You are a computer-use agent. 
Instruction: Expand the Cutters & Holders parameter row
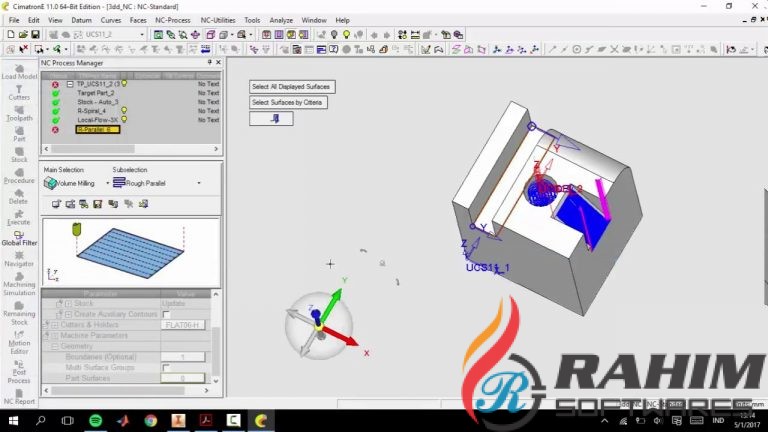pos(54,325)
